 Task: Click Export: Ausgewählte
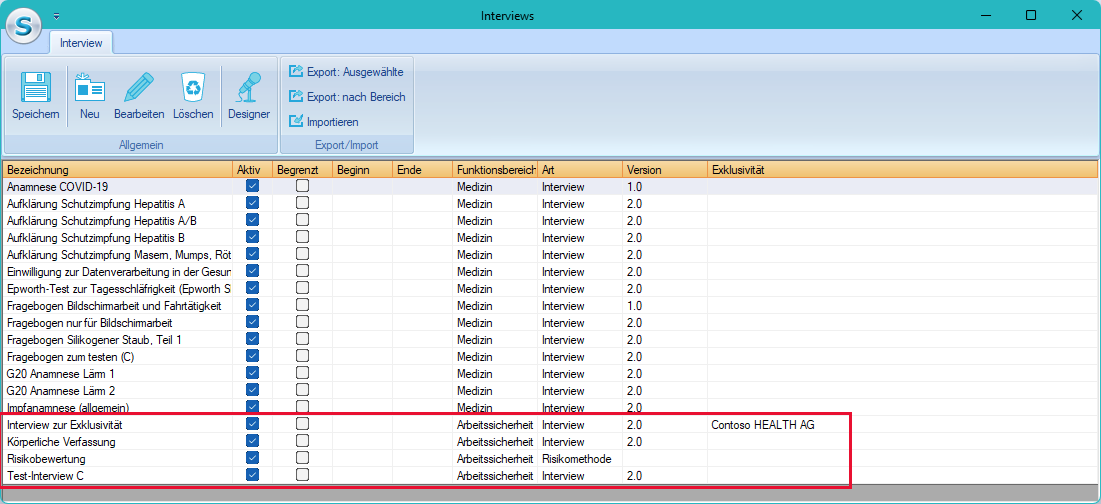346,72
